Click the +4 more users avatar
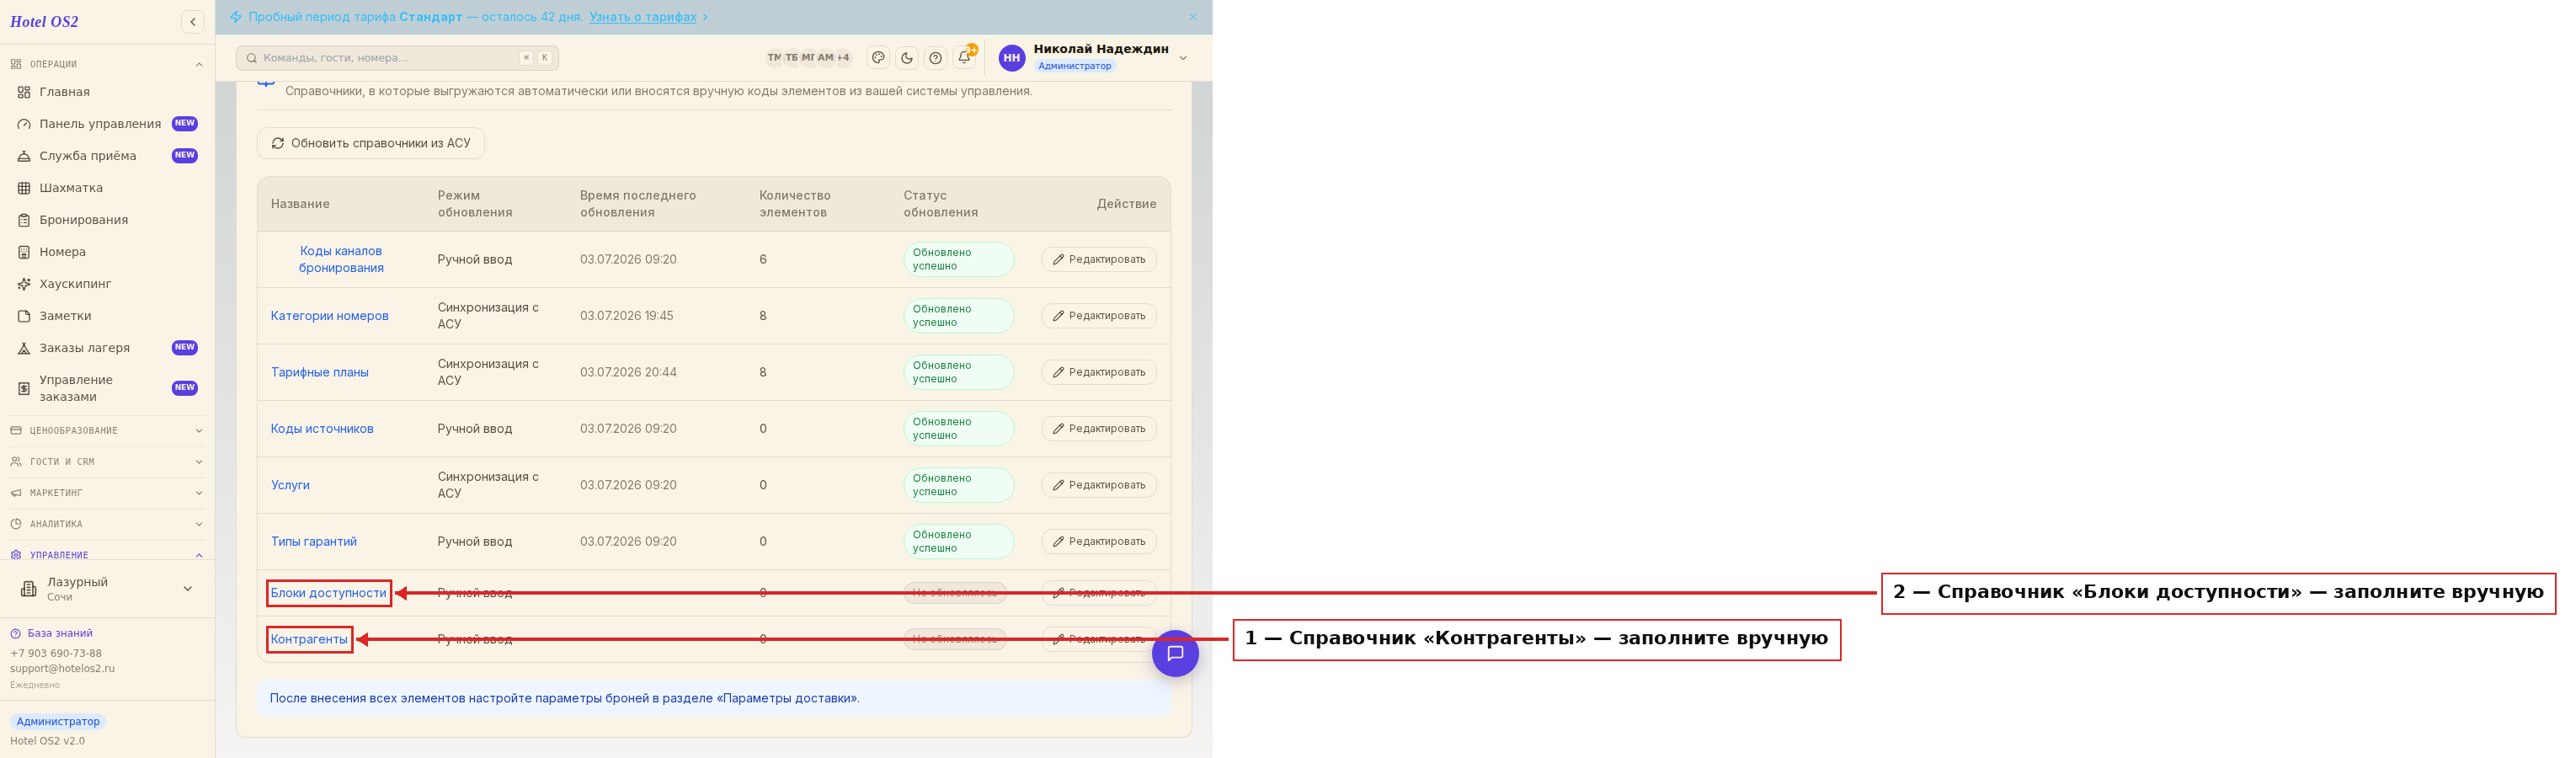 click(843, 58)
